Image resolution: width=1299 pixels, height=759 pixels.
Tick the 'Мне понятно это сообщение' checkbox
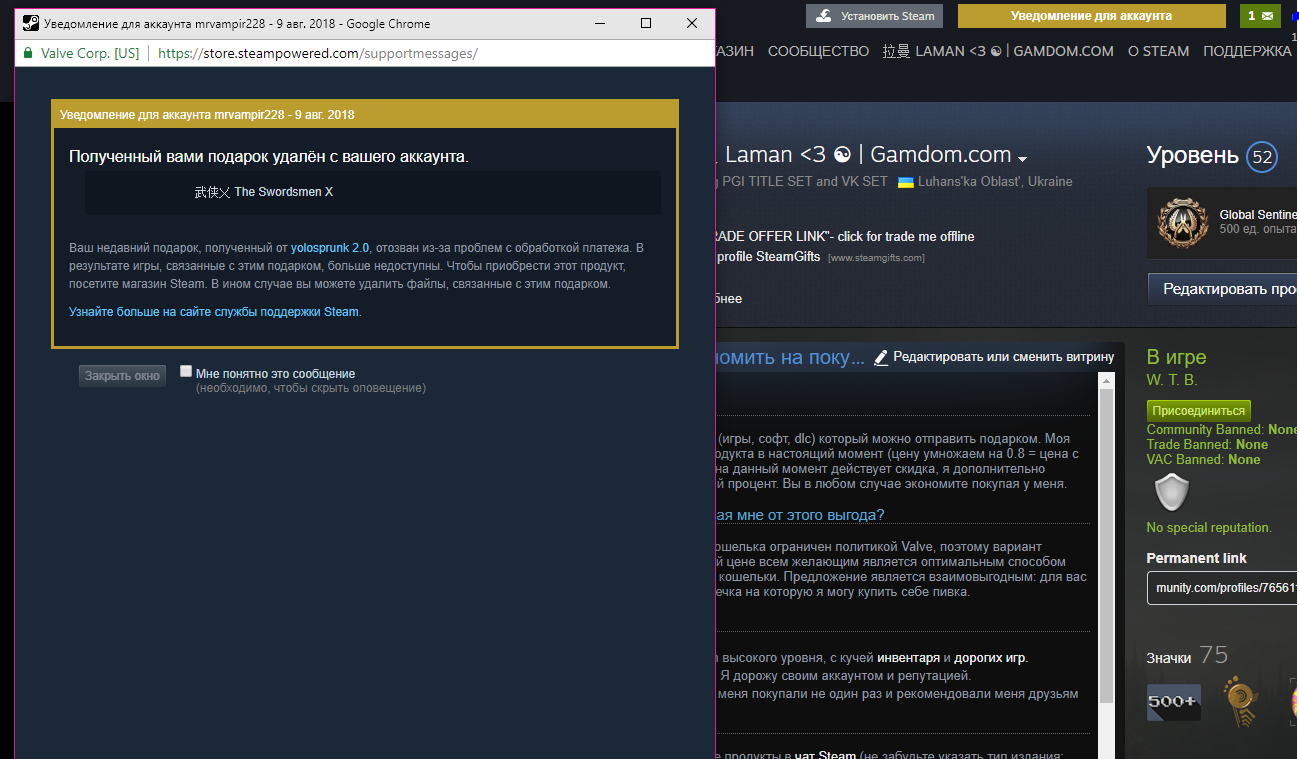186,371
